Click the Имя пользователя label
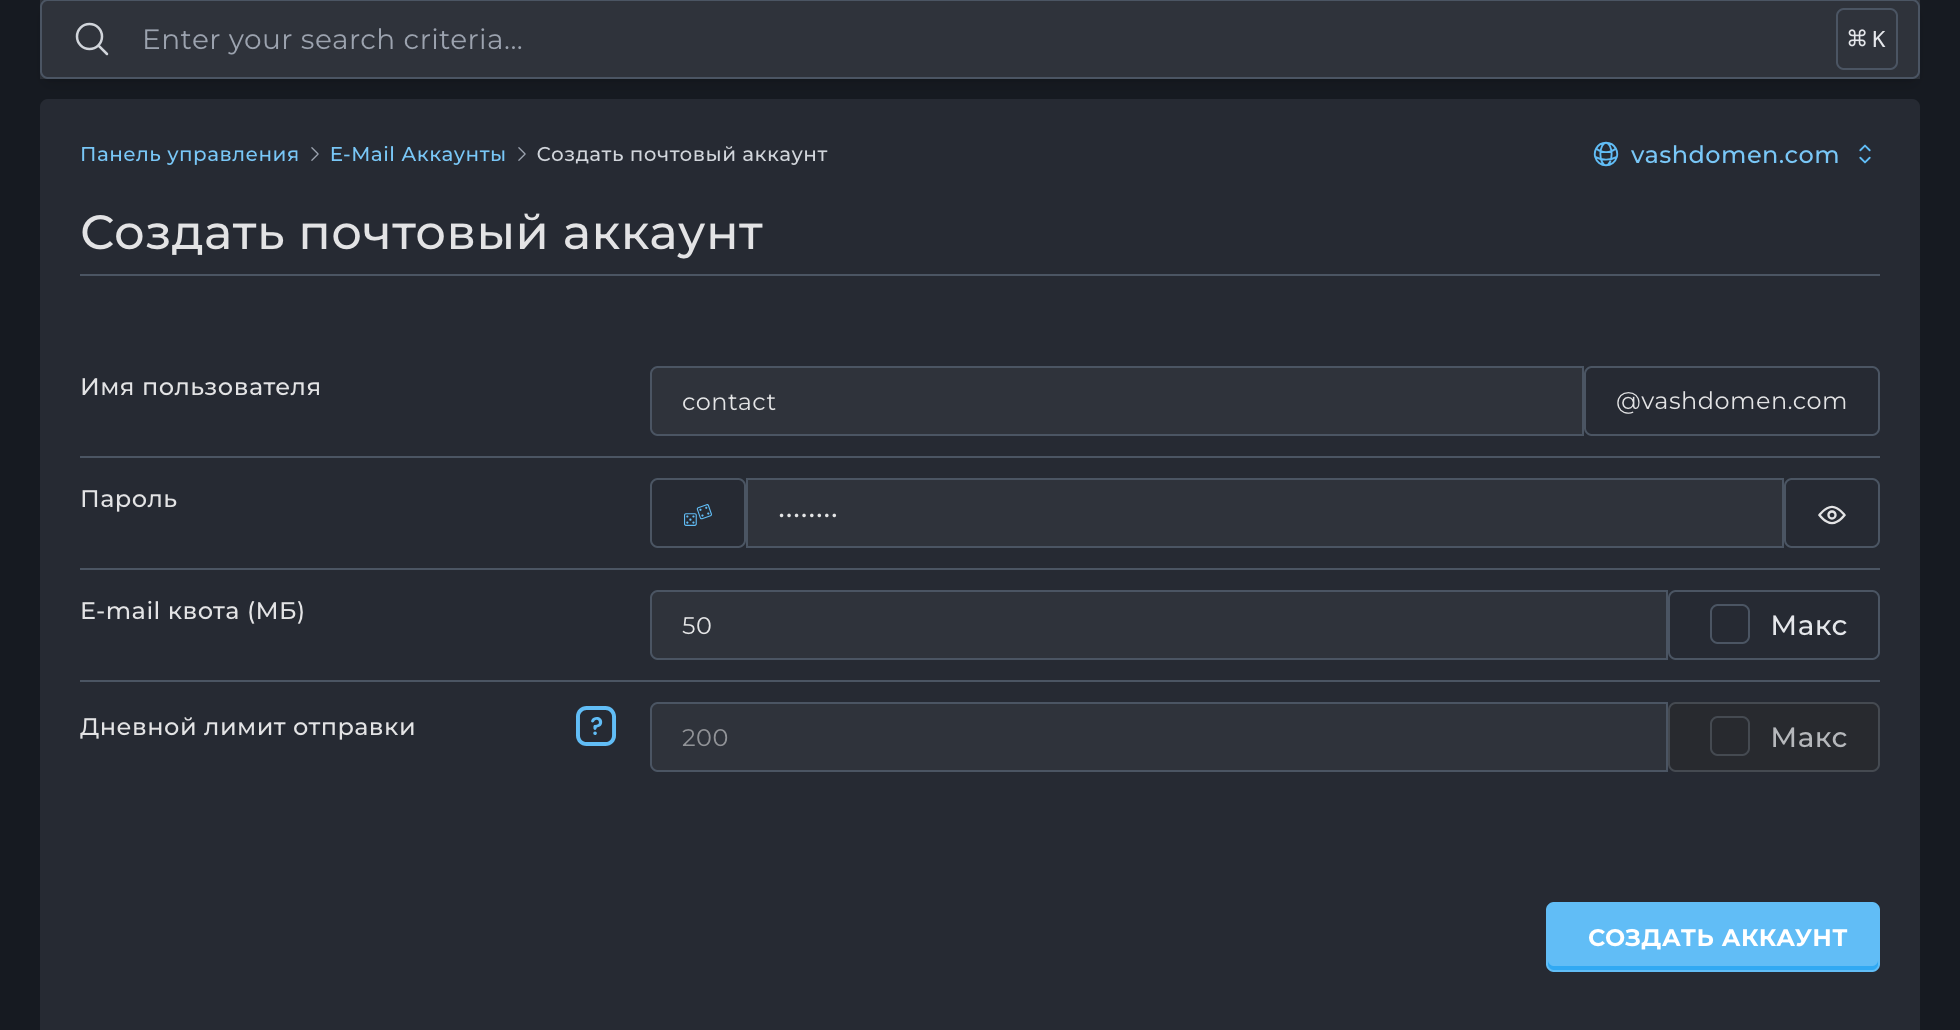Viewport: 1960px width, 1030px height. pyautogui.click(x=200, y=387)
